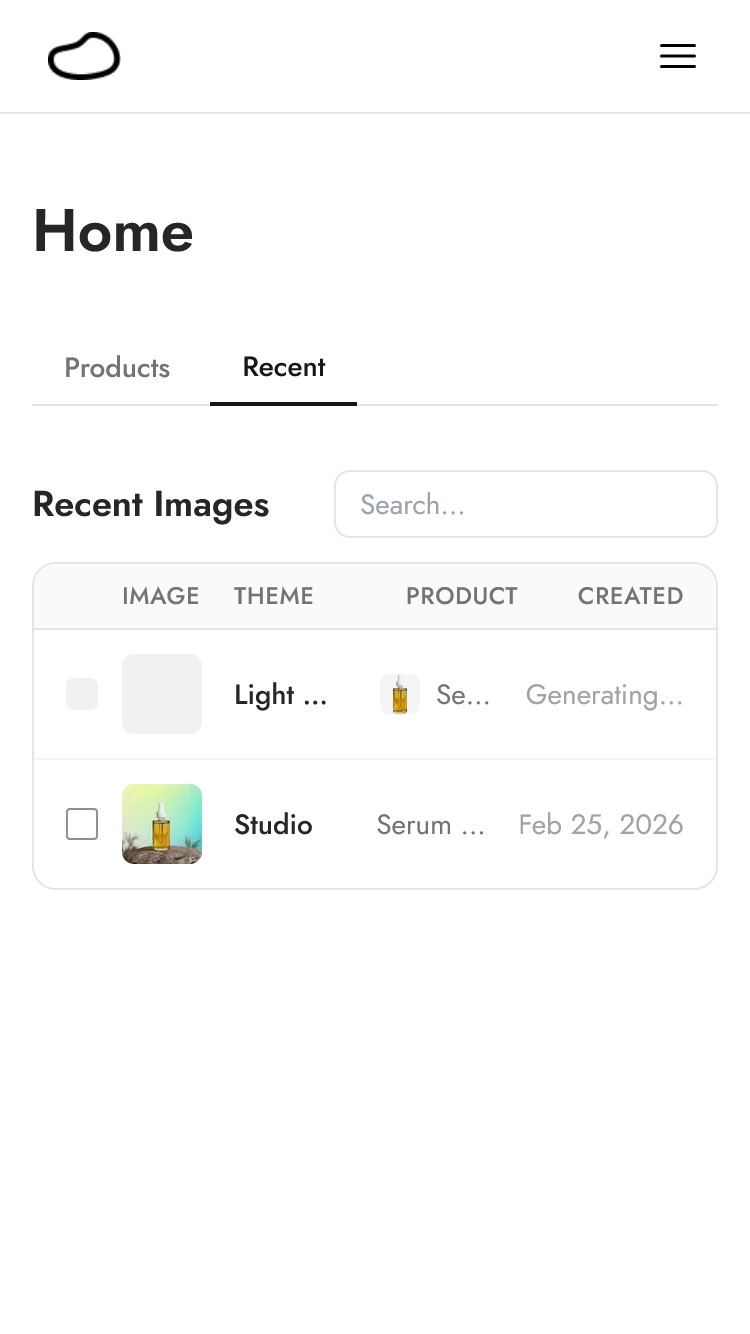Click the PRODUCT column header
Screen dimensions: 750x1334
coord(461,596)
